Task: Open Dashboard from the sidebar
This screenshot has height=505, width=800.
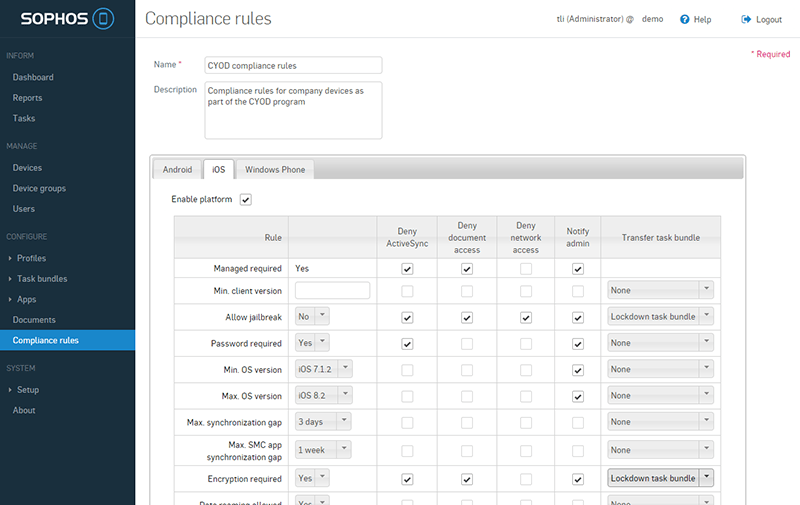Action: click(x=33, y=77)
